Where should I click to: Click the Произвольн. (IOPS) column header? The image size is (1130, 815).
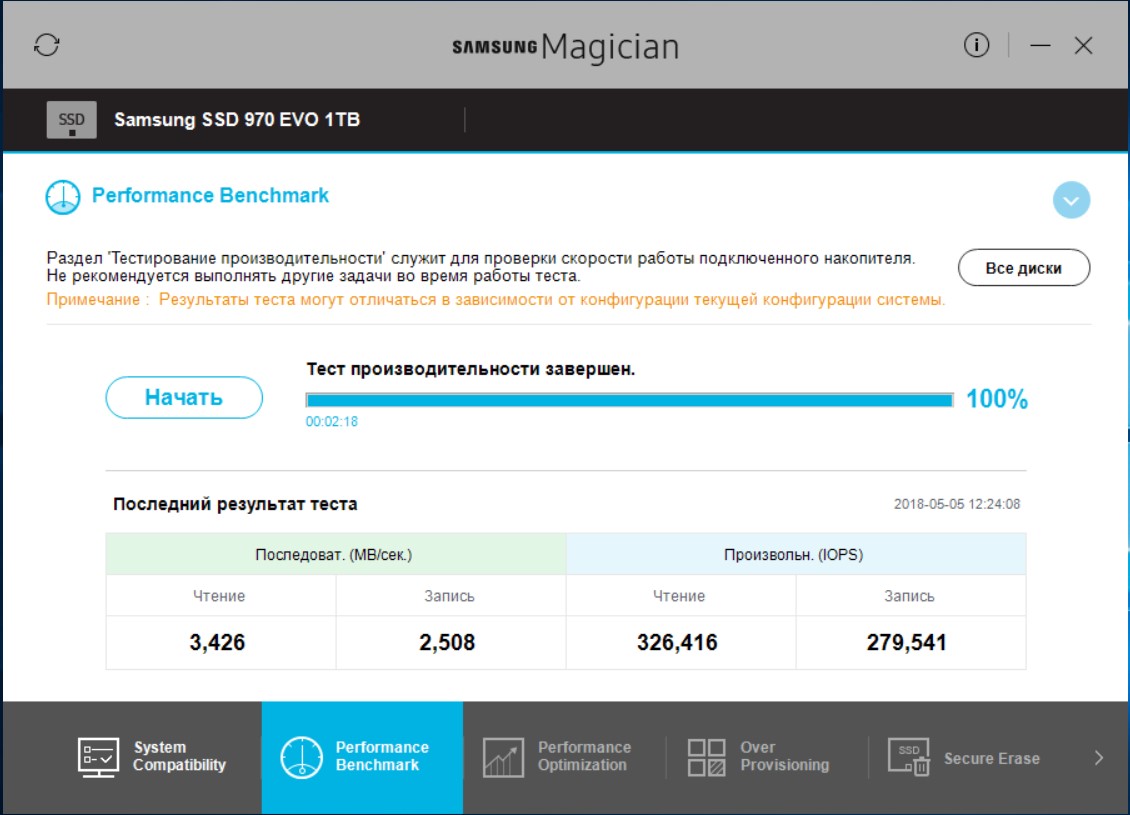coord(796,554)
